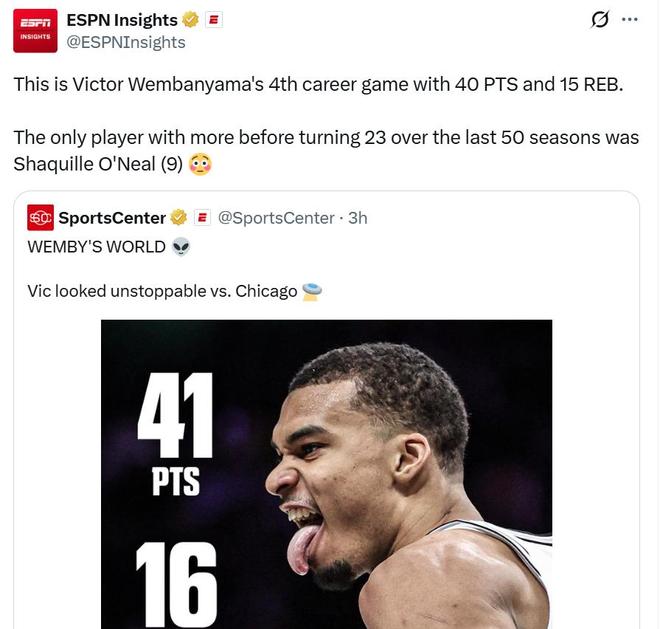The width and height of the screenshot is (660, 629).
Task: Open the Grok actions icon
Action: [601, 20]
